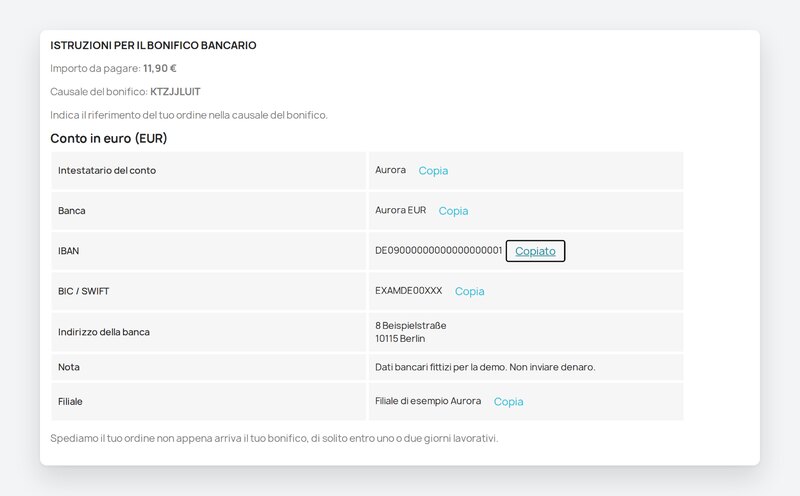Click the 'Spediamo il tuo ordine' shipping note
The image size is (800, 496).
(x=274, y=438)
